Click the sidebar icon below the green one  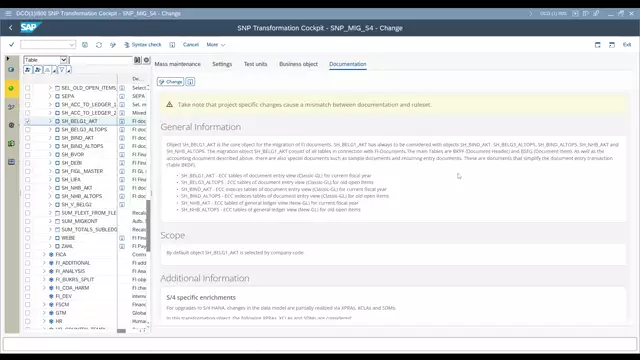pyautogui.click(x=11, y=107)
